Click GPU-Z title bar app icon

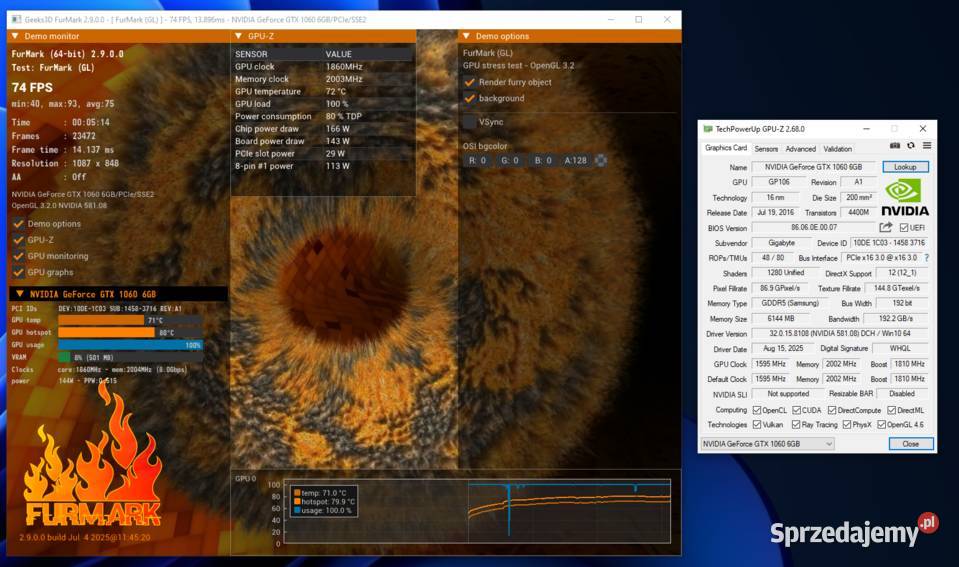(x=708, y=129)
